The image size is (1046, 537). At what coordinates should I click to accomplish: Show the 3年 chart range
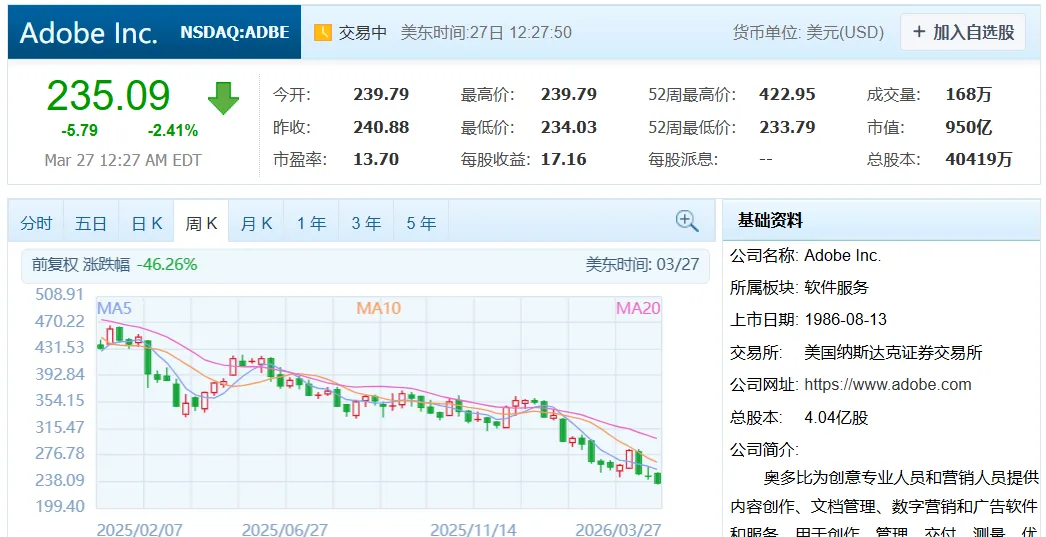[366, 223]
